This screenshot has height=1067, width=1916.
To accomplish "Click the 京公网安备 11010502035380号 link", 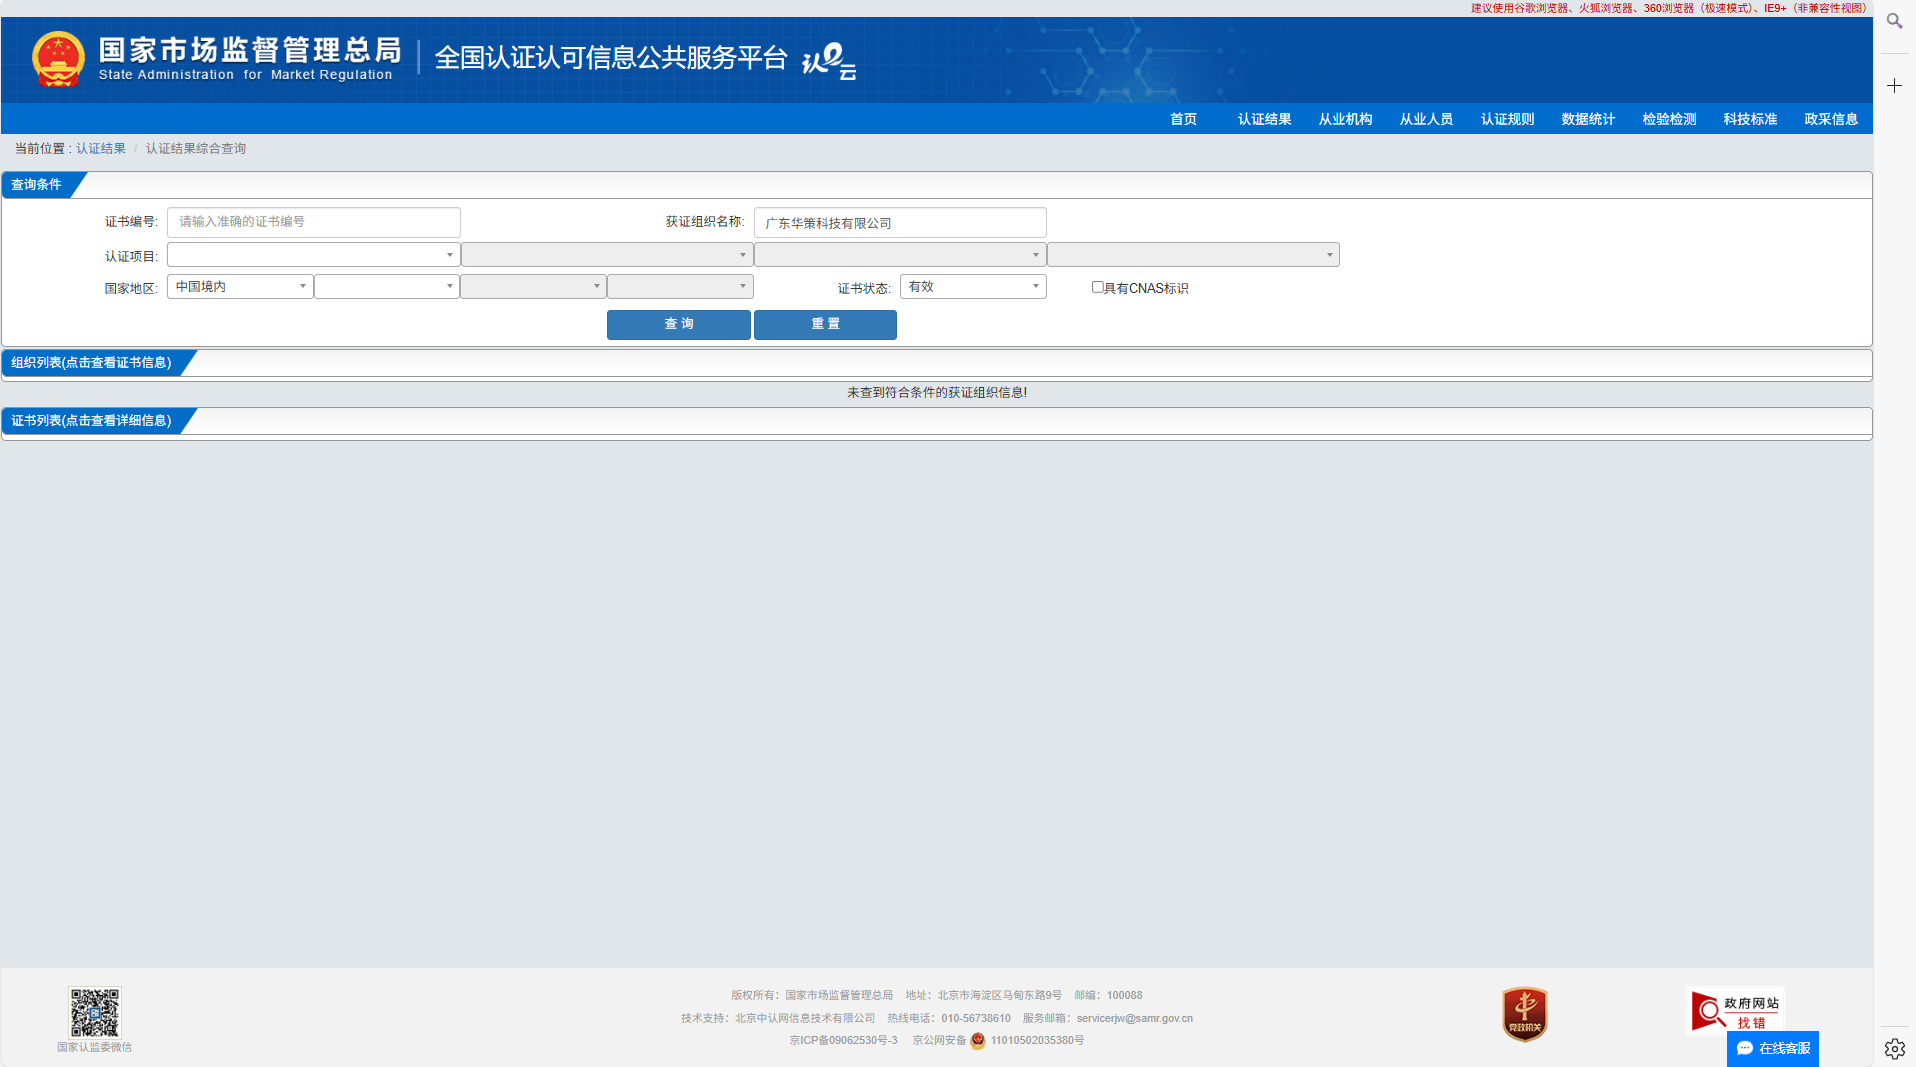I will (998, 1041).
